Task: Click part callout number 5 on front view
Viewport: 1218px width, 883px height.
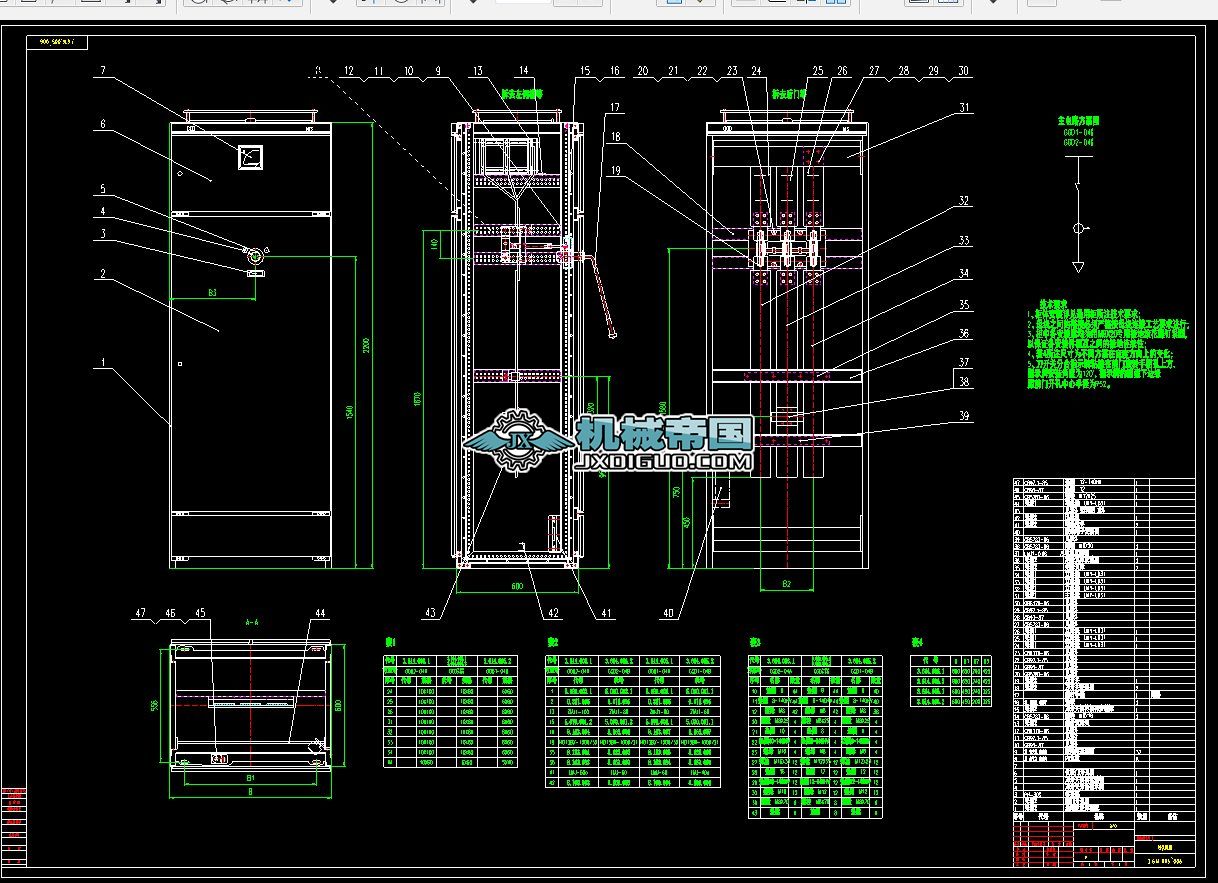Action: 102,189
